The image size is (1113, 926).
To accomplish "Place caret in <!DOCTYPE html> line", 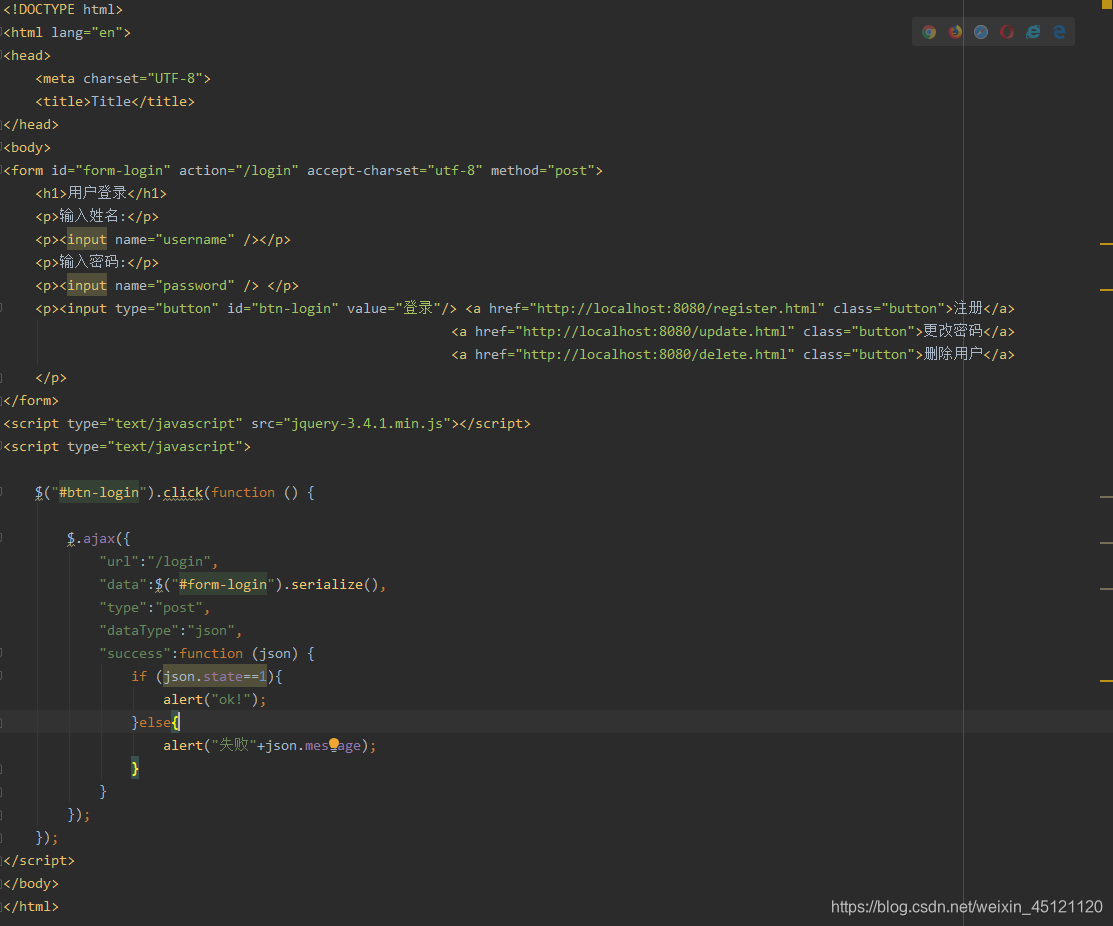I will [63, 9].
